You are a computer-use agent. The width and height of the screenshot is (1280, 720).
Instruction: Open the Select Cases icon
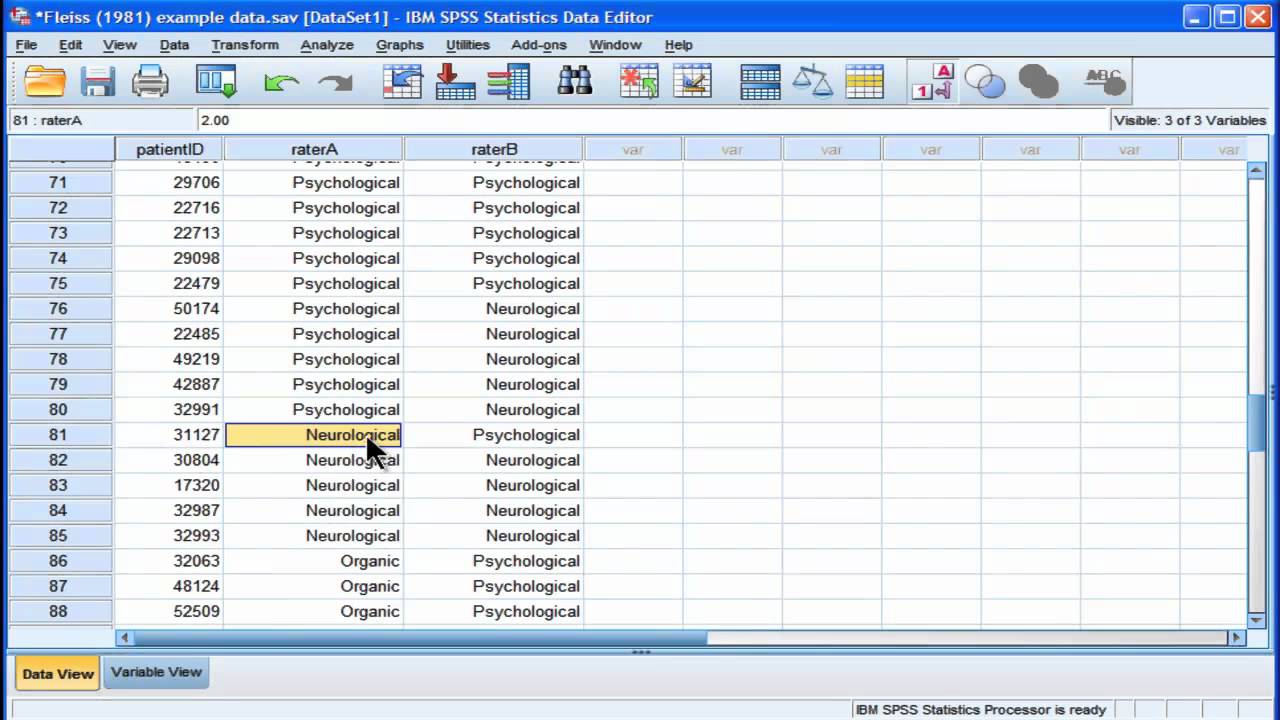(865, 81)
